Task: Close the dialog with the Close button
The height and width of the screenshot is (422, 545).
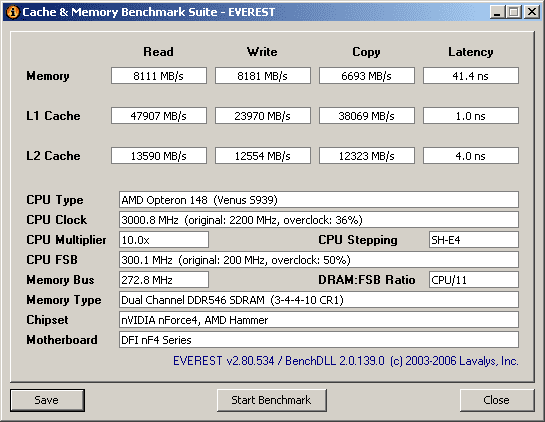Action: tap(497, 400)
